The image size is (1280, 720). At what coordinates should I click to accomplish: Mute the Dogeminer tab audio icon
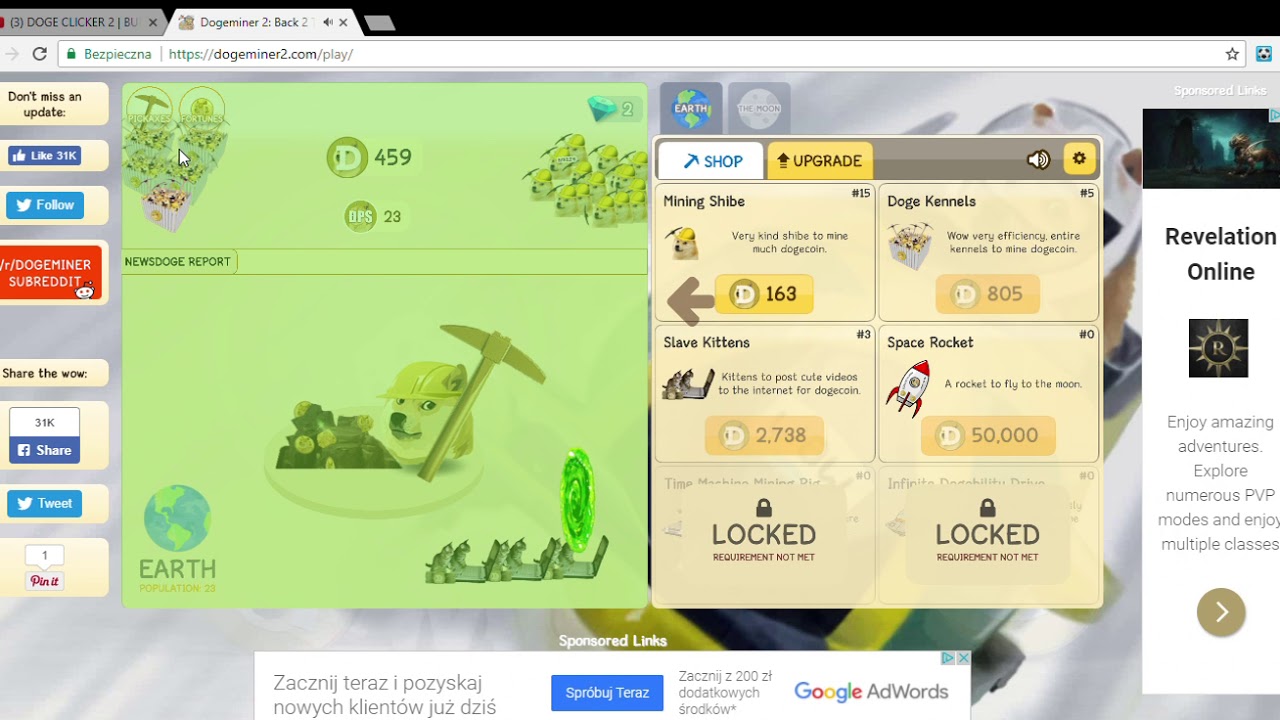327,22
